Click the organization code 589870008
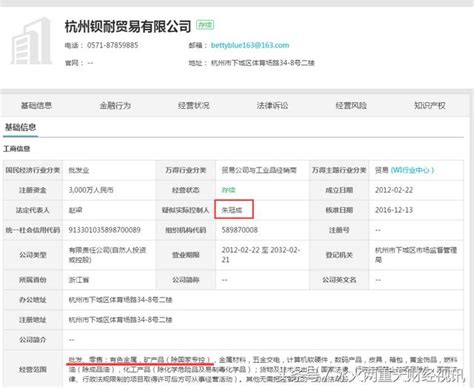Image resolution: width=474 pixels, height=388 pixels. [240, 230]
